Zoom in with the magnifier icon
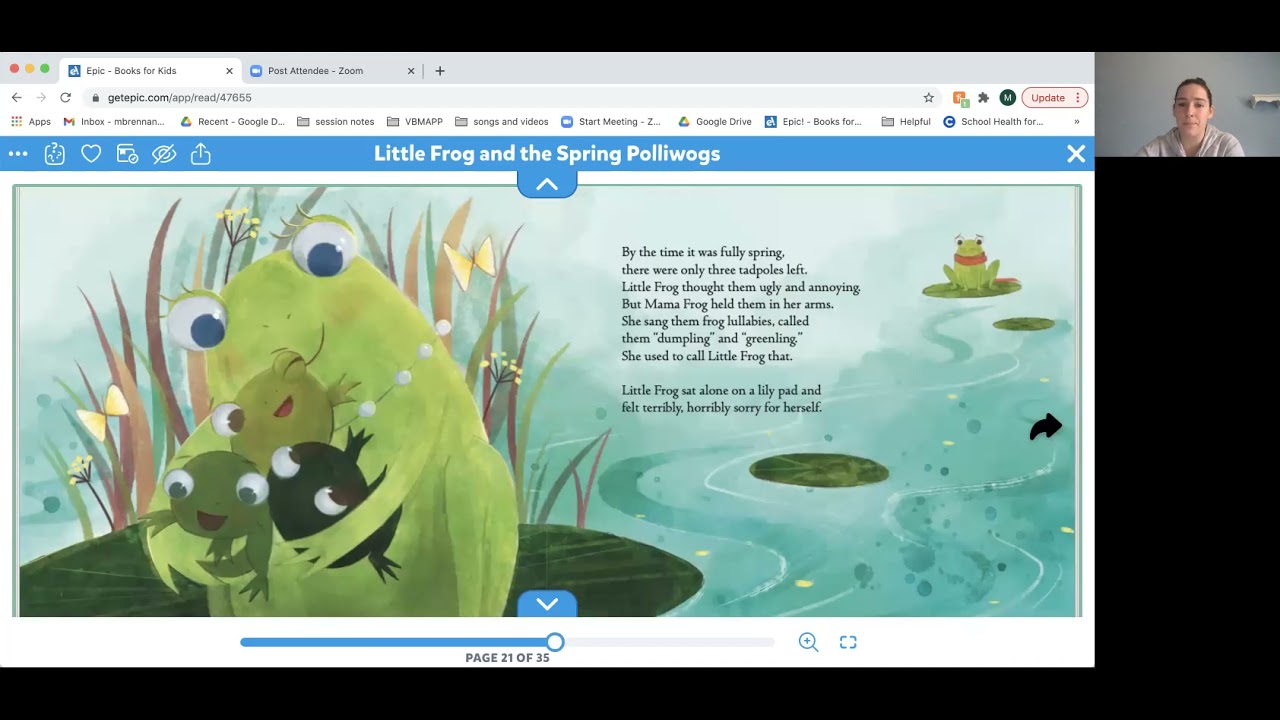 click(x=808, y=642)
